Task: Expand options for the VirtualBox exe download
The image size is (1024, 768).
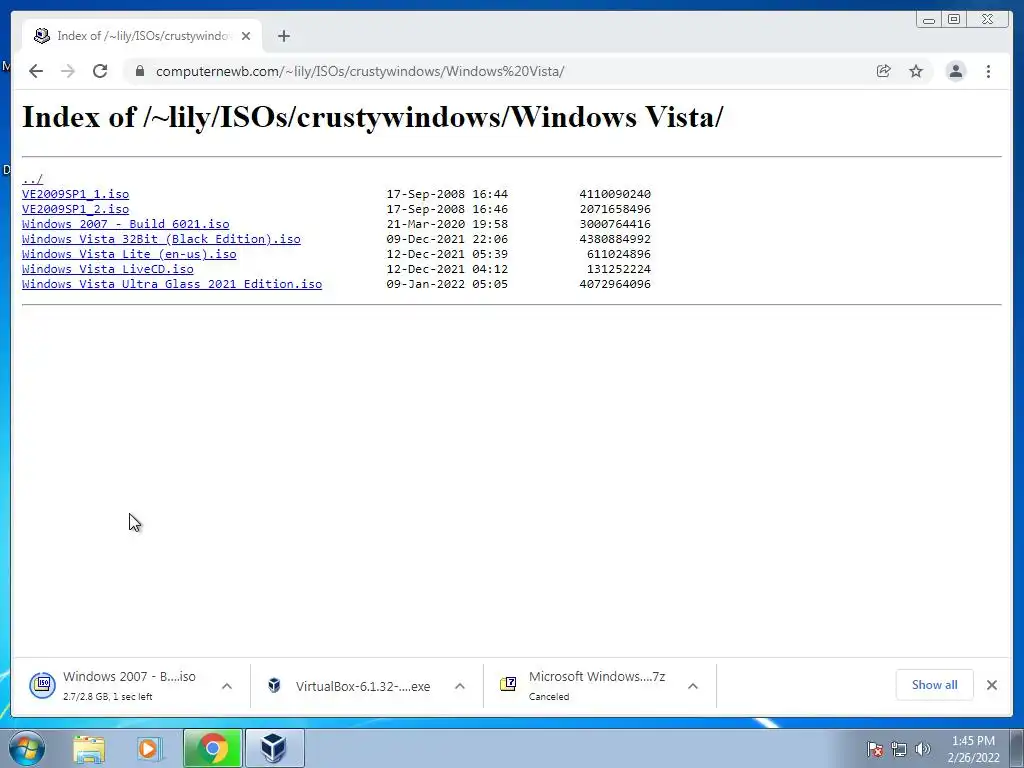Action: [x=460, y=686]
